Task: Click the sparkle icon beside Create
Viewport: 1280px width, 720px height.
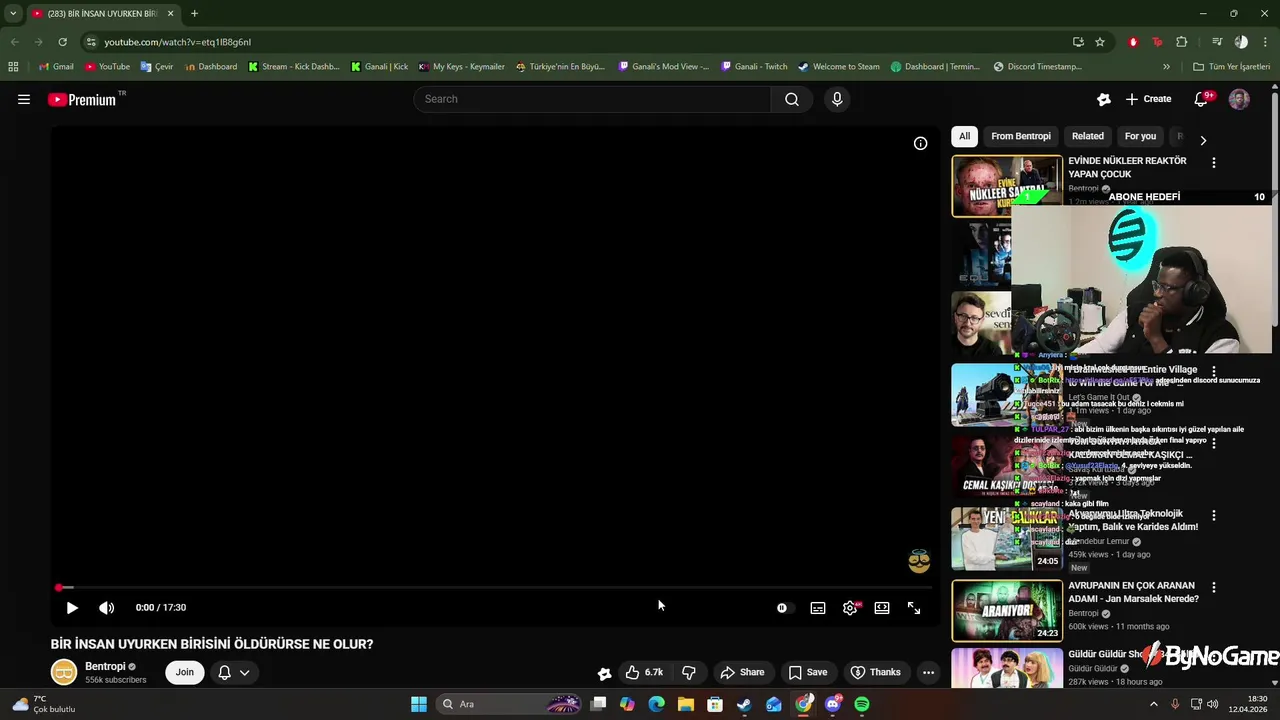Action: click(1104, 99)
